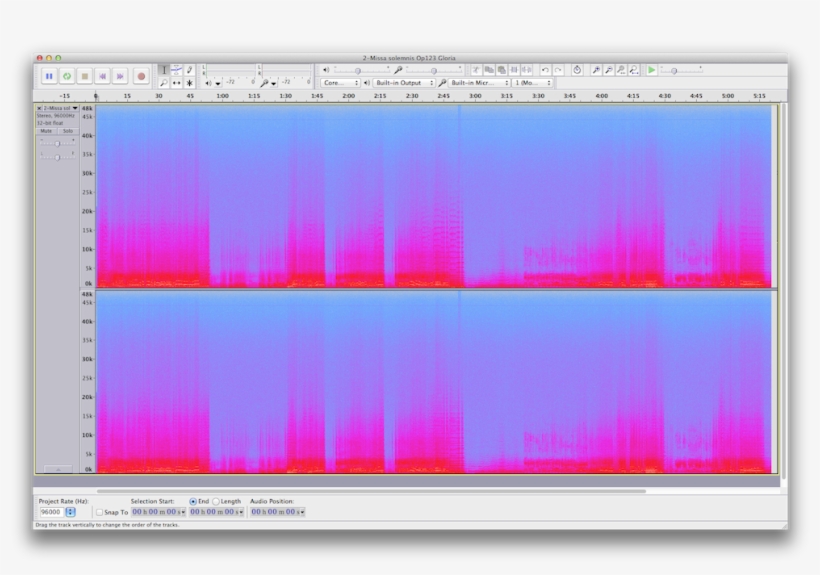Image resolution: width=820 pixels, height=575 pixels.
Task: Select the Length radio button
Action: click(x=216, y=501)
